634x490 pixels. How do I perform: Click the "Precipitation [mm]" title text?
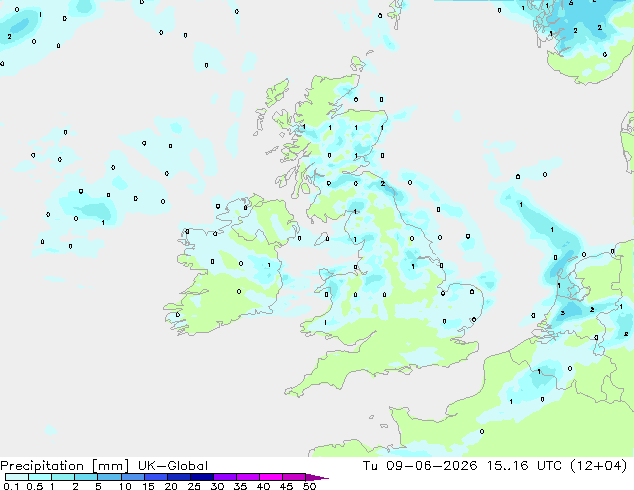coord(64,466)
